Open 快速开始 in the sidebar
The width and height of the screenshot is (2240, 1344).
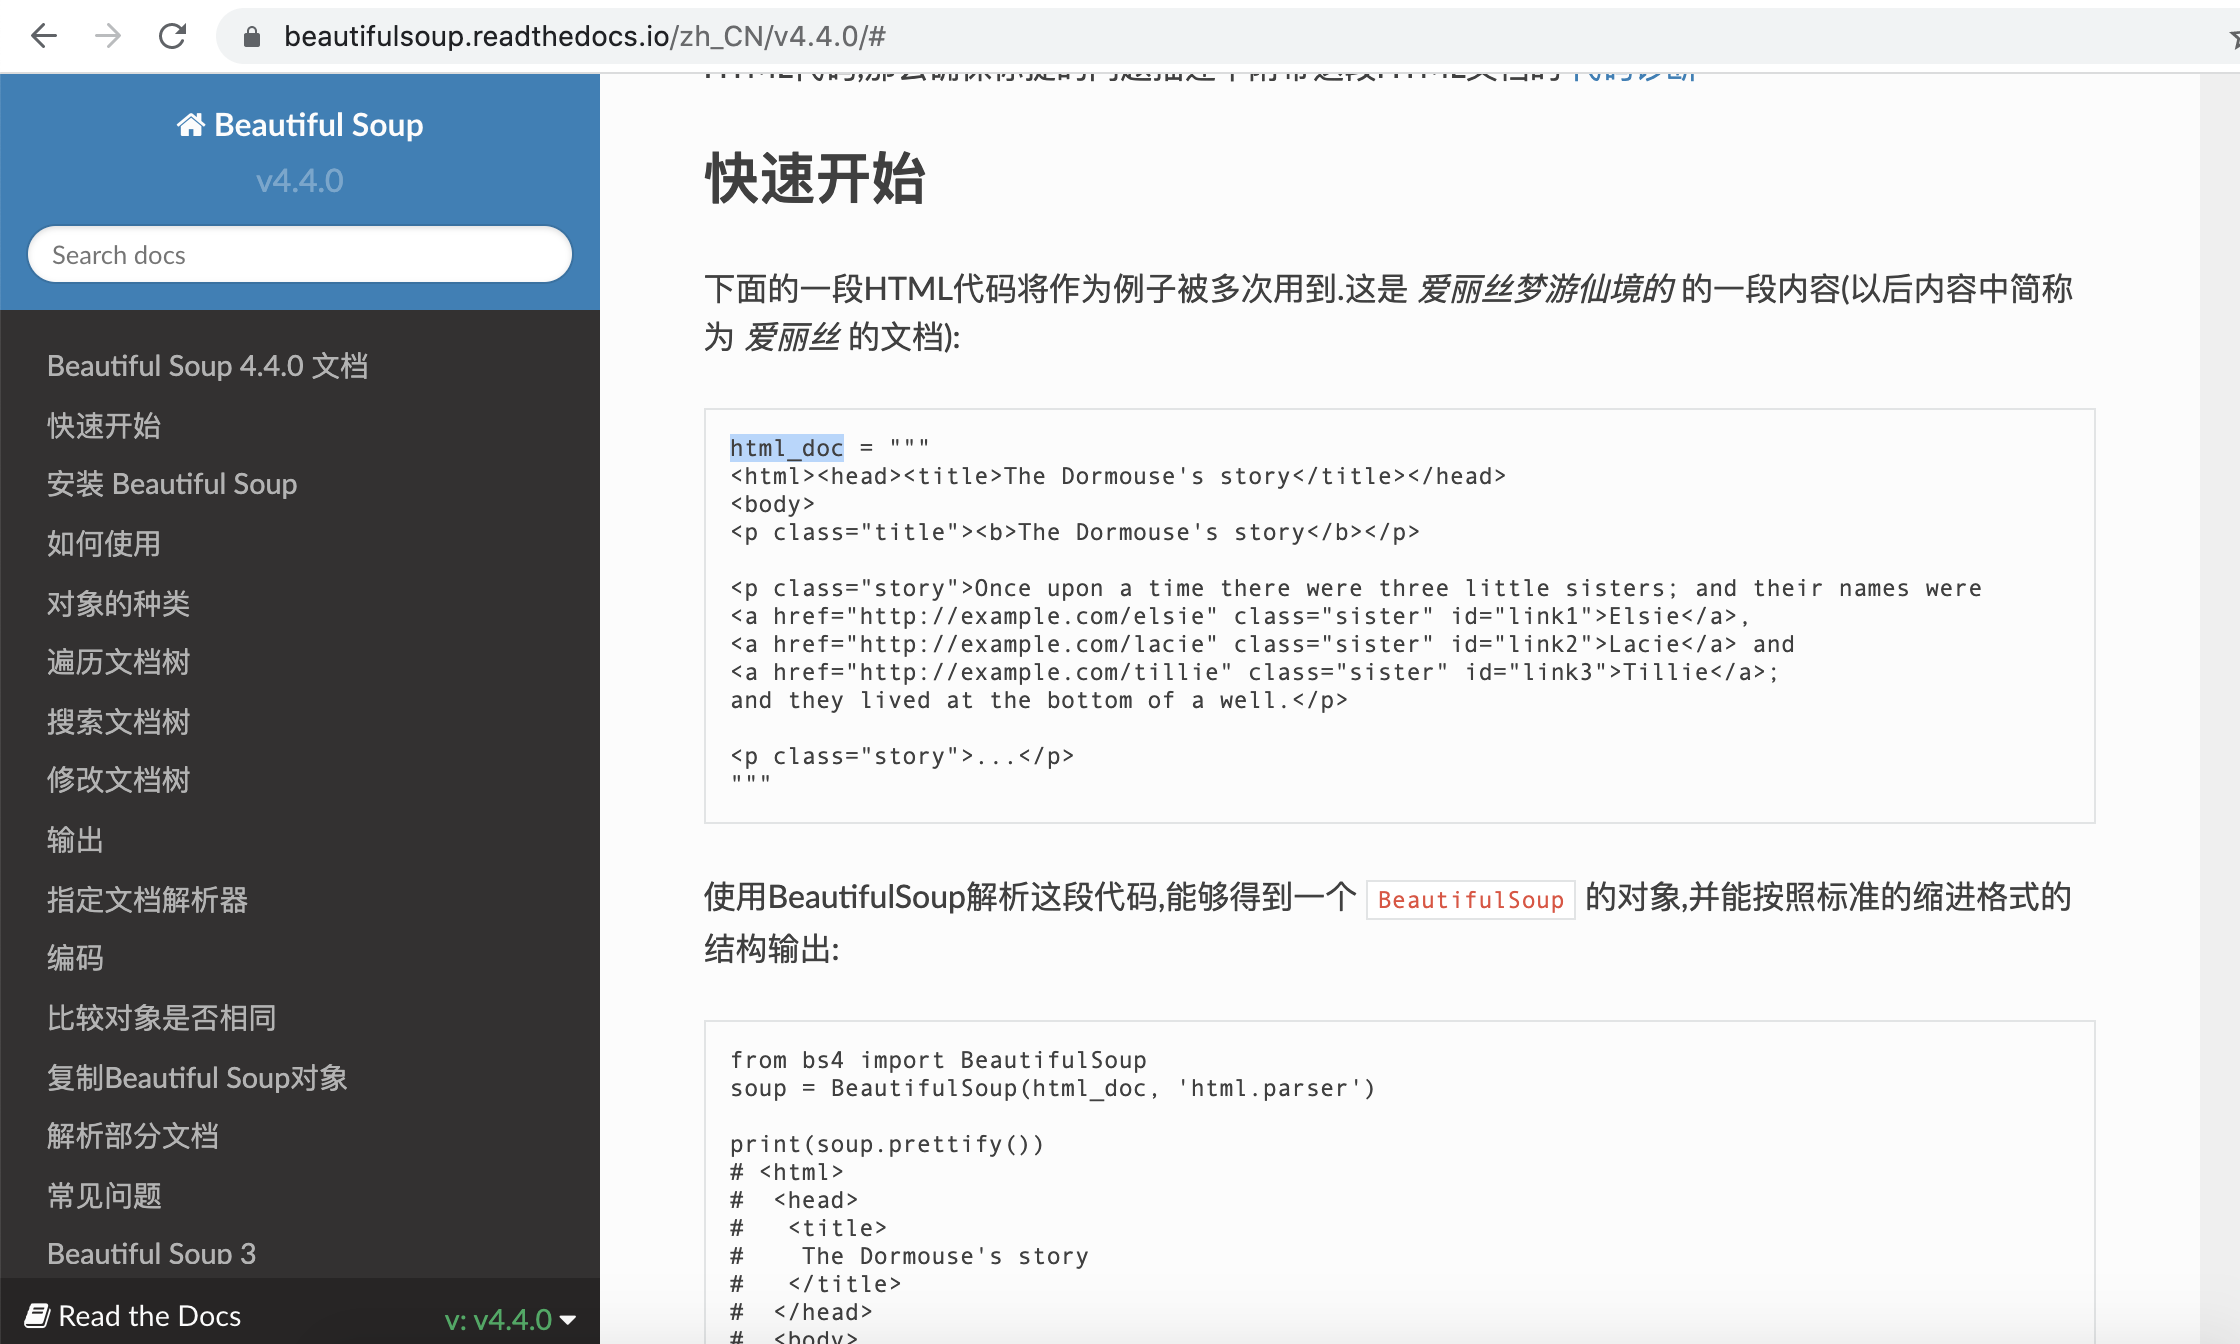[x=104, y=425]
